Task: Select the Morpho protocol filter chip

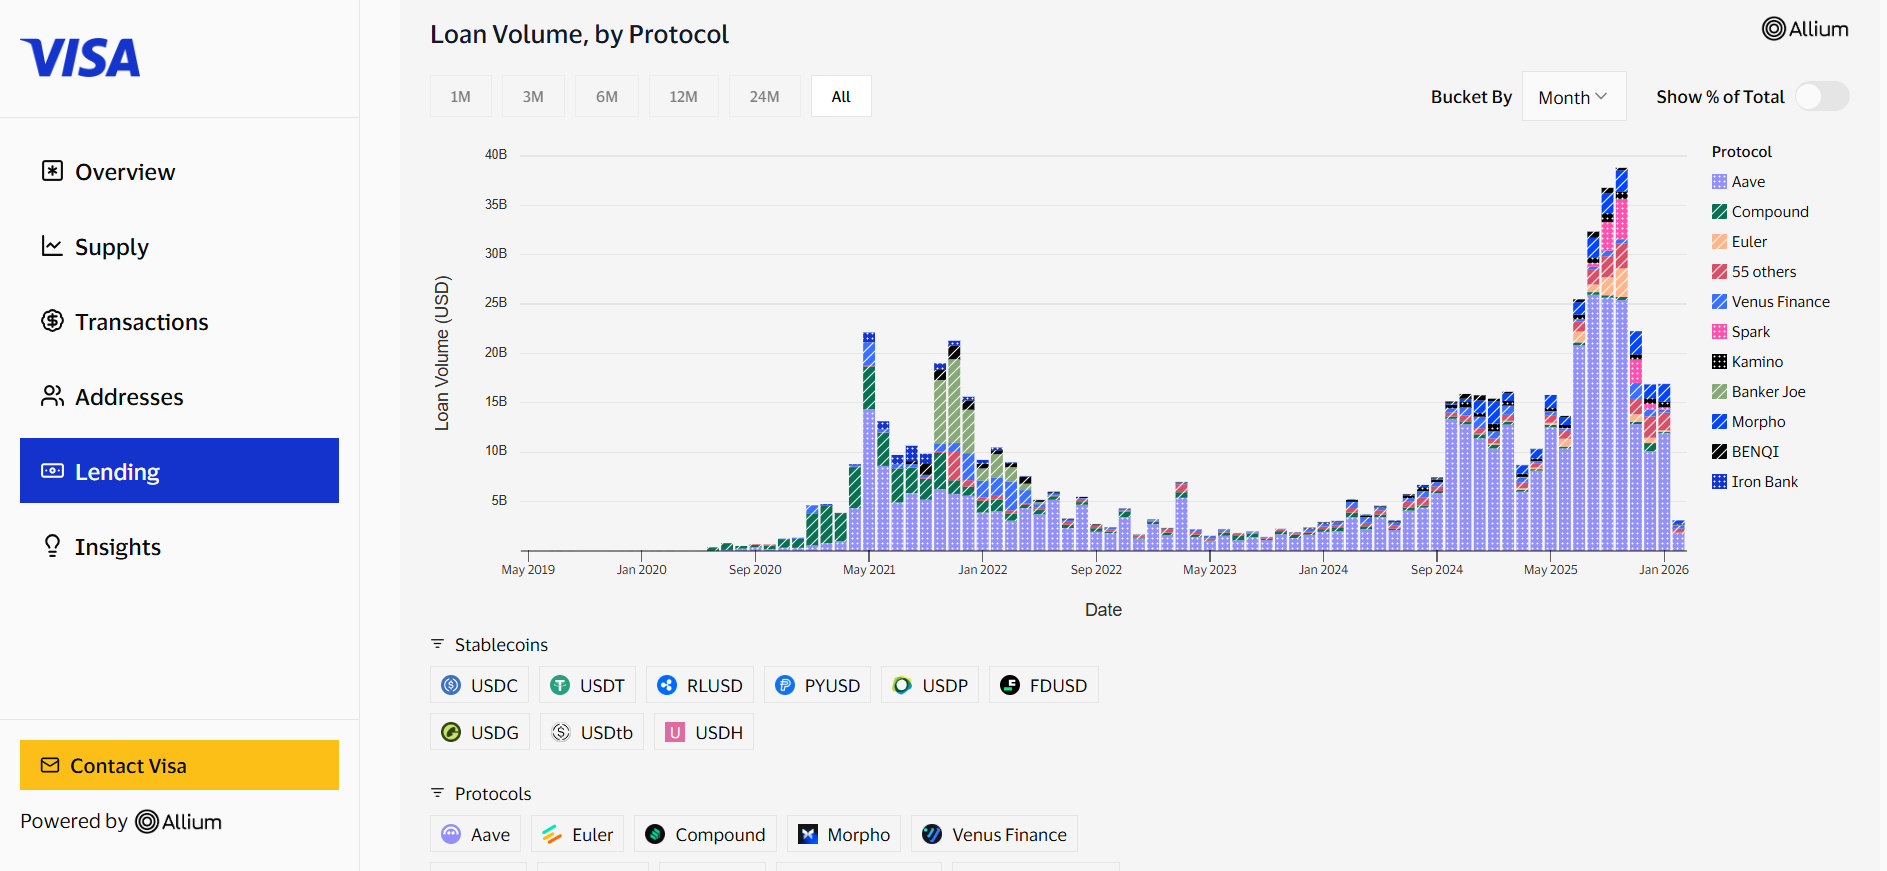Action: point(843,833)
